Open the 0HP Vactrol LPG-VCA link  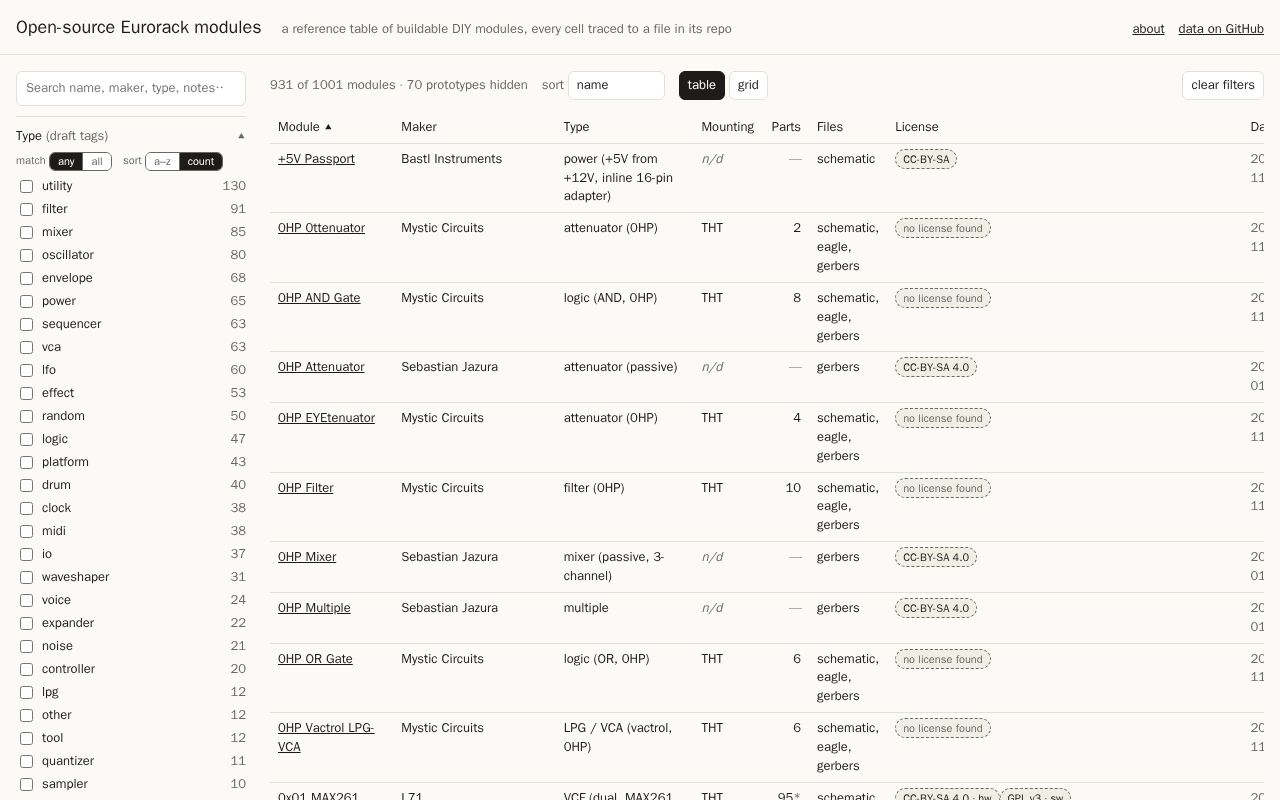pyautogui.click(x=326, y=737)
